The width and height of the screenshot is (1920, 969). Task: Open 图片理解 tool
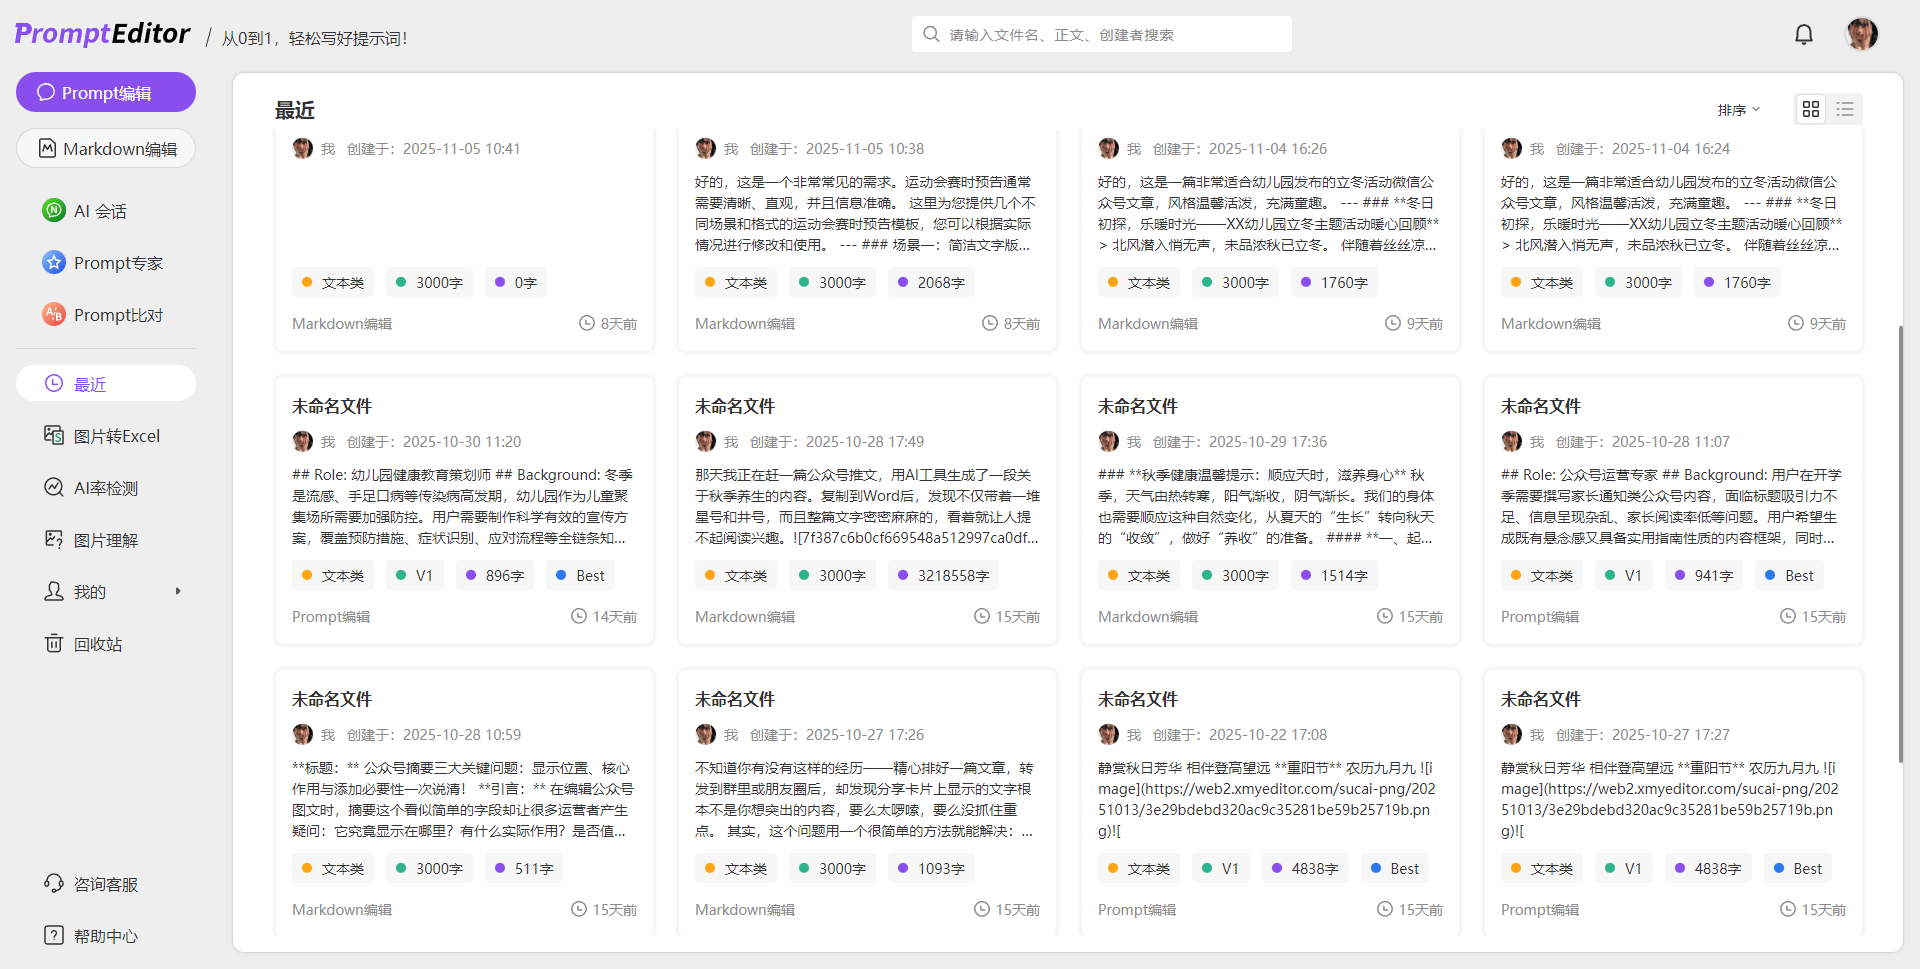[x=105, y=540]
